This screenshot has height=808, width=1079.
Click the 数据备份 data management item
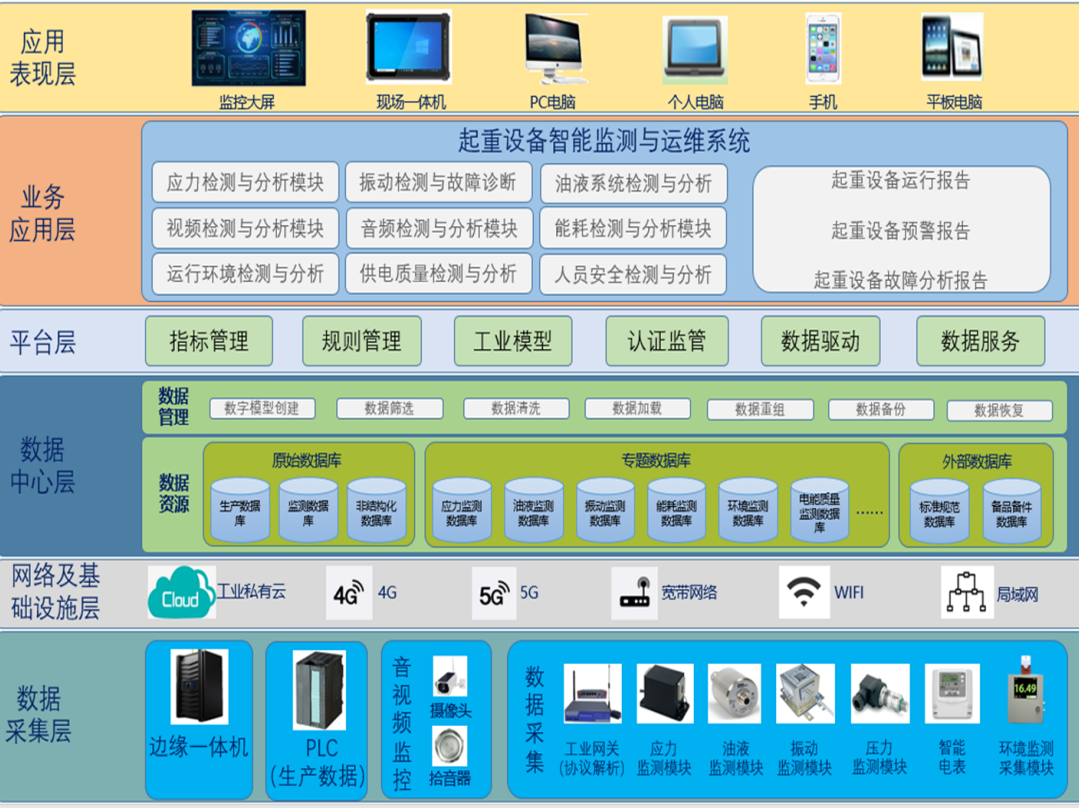pyautogui.click(x=880, y=410)
